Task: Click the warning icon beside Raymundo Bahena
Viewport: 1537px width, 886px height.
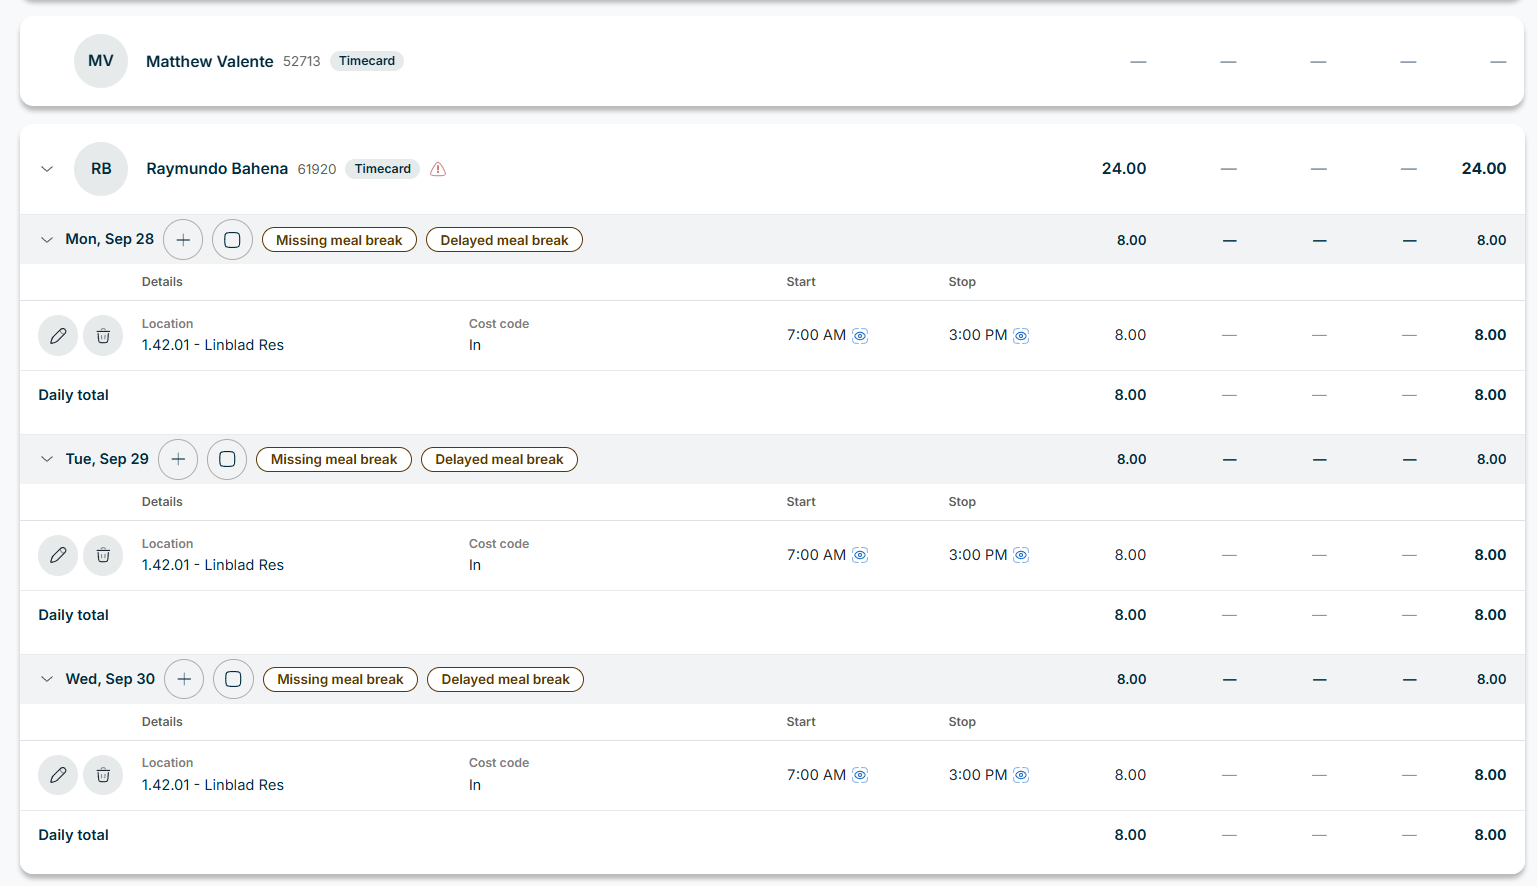Action: pos(438,169)
